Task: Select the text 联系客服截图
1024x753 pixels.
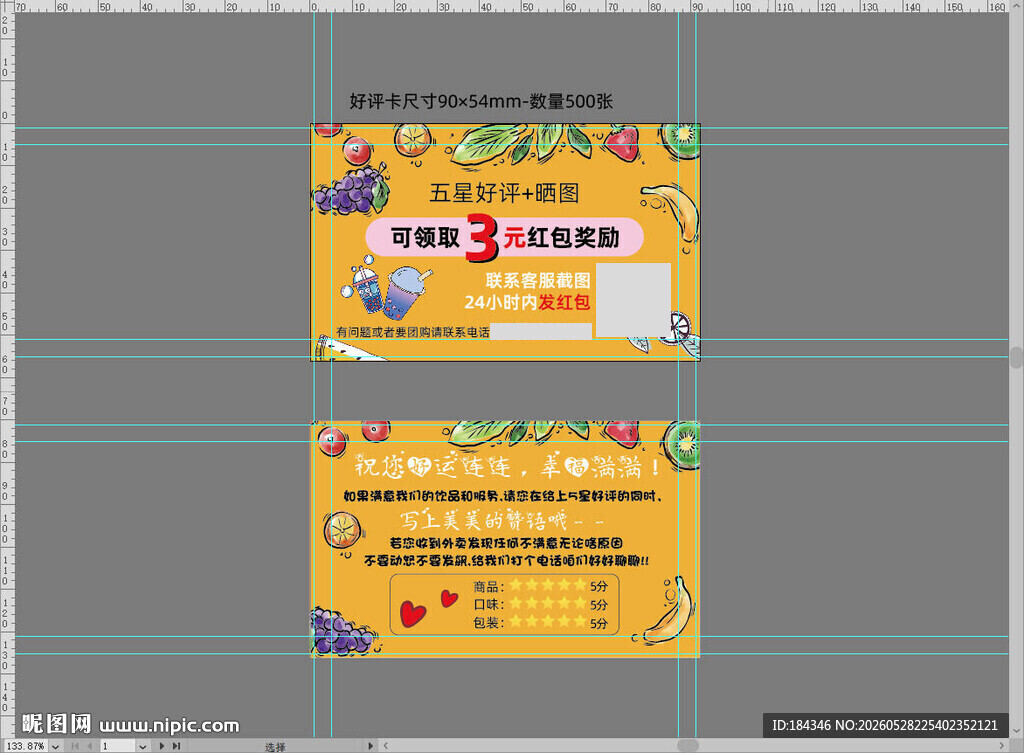Action: point(538,281)
